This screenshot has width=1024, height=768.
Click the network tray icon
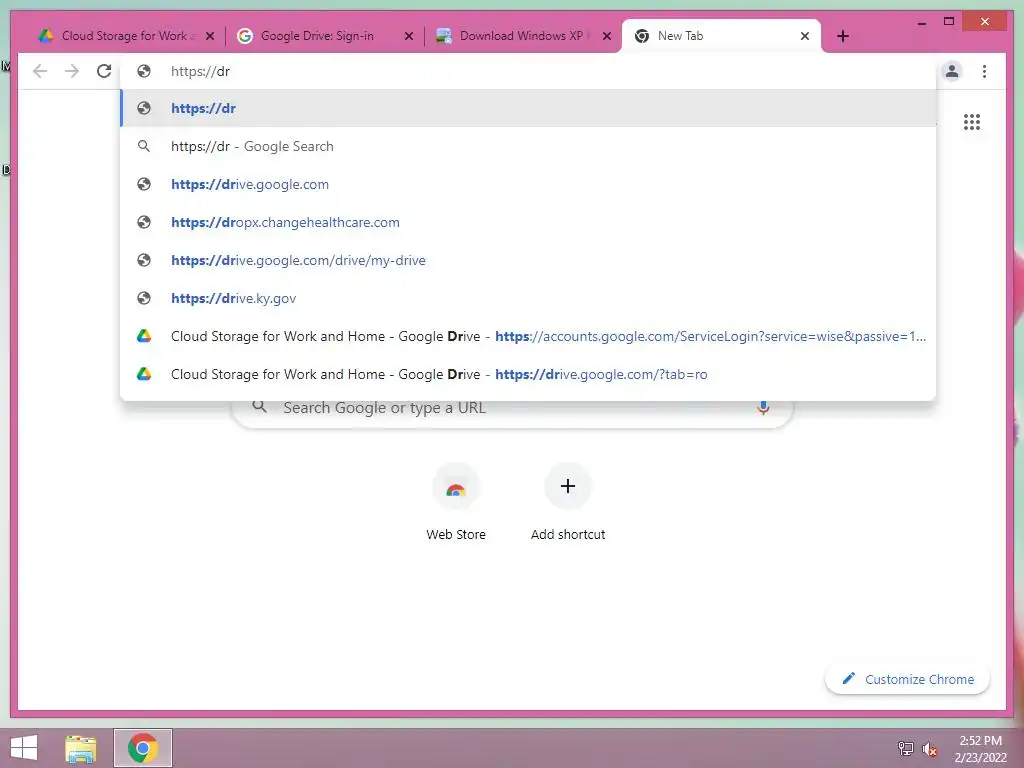click(x=905, y=748)
